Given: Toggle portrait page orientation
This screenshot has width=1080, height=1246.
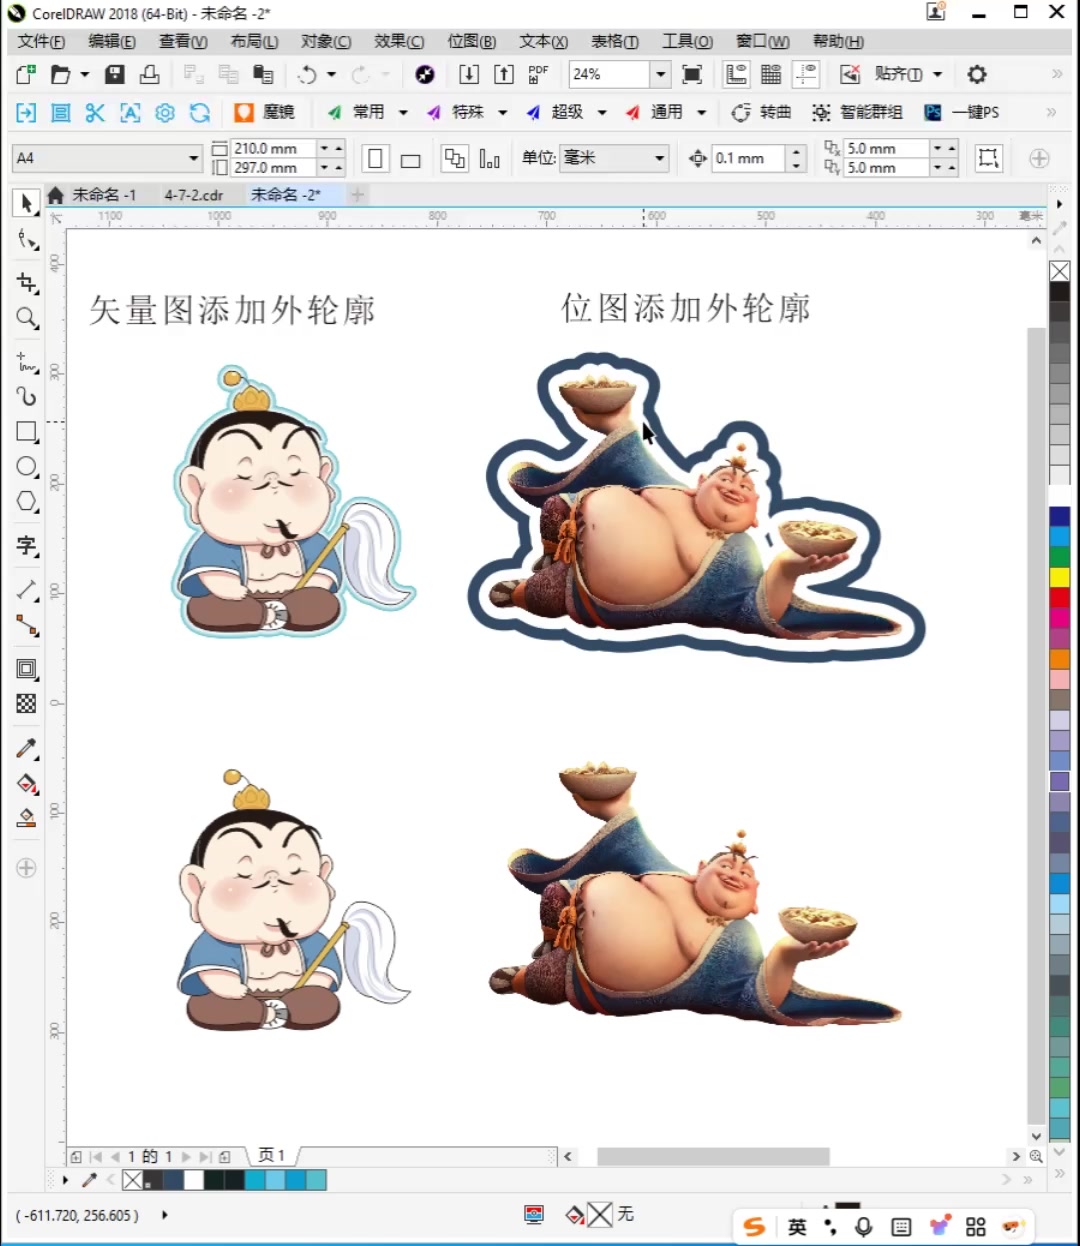Looking at the screenshot, I should pyautogui.click(x=375, y=158).
